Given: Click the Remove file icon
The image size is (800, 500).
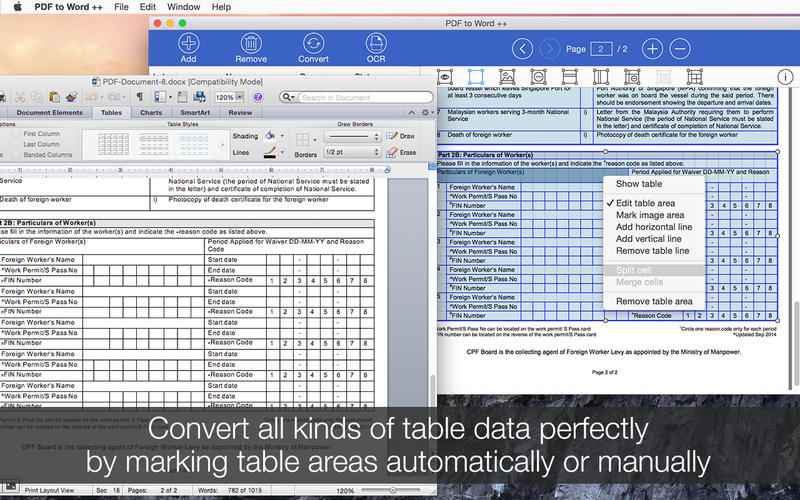Looking at the screenshot, I should (251, 44).
